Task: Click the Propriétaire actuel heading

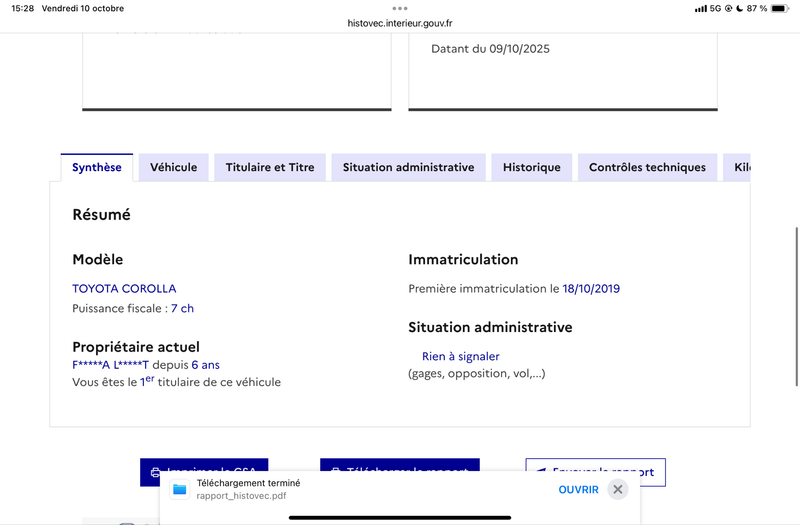Action: pyautogui.click(x=136, y=347)
